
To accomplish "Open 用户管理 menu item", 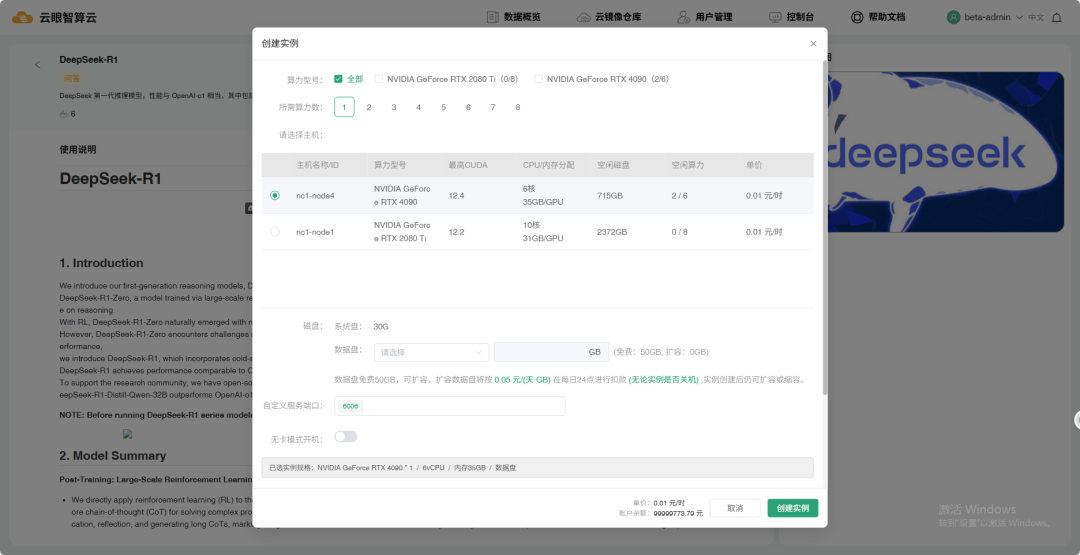I will point(714,17).
